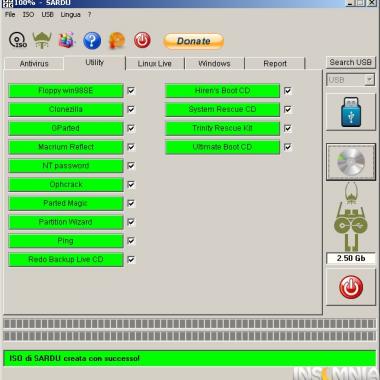Uncheck the Redo Backup Live CD checkbox
This screenshot has width=380, height=380.
click(x=131, y=260)
